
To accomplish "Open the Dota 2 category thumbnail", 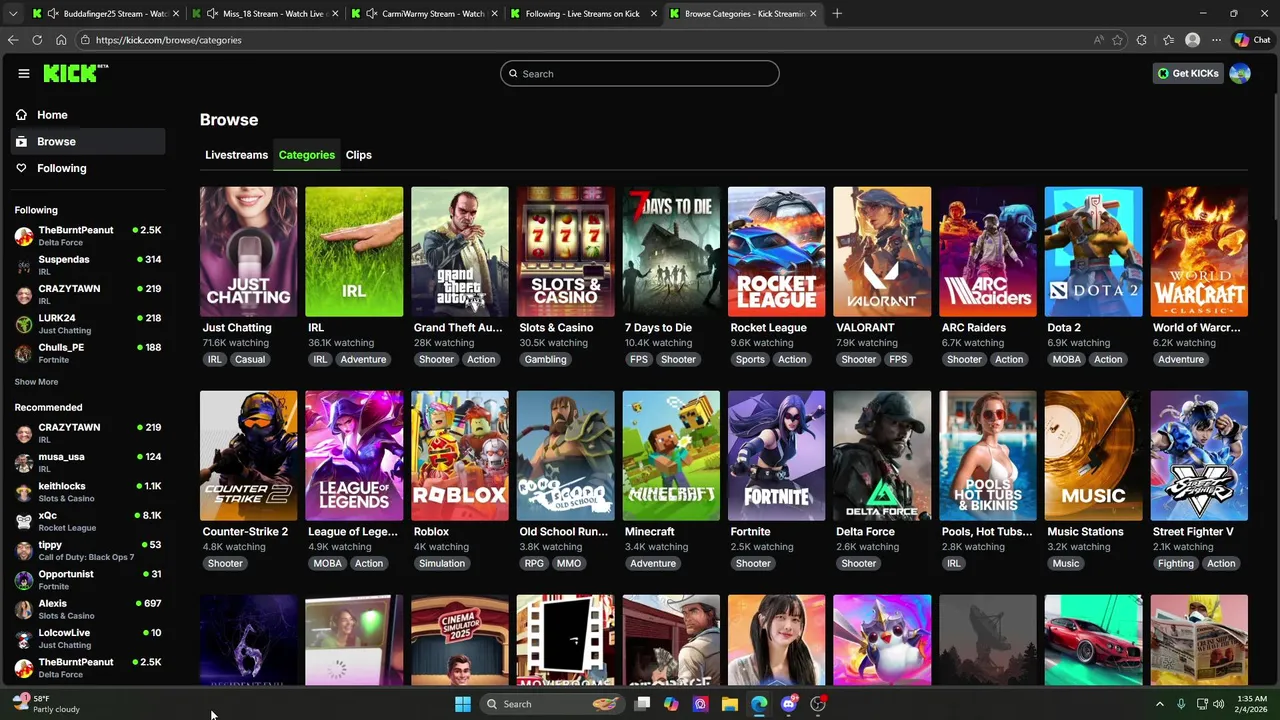I will coord(1093,252).
